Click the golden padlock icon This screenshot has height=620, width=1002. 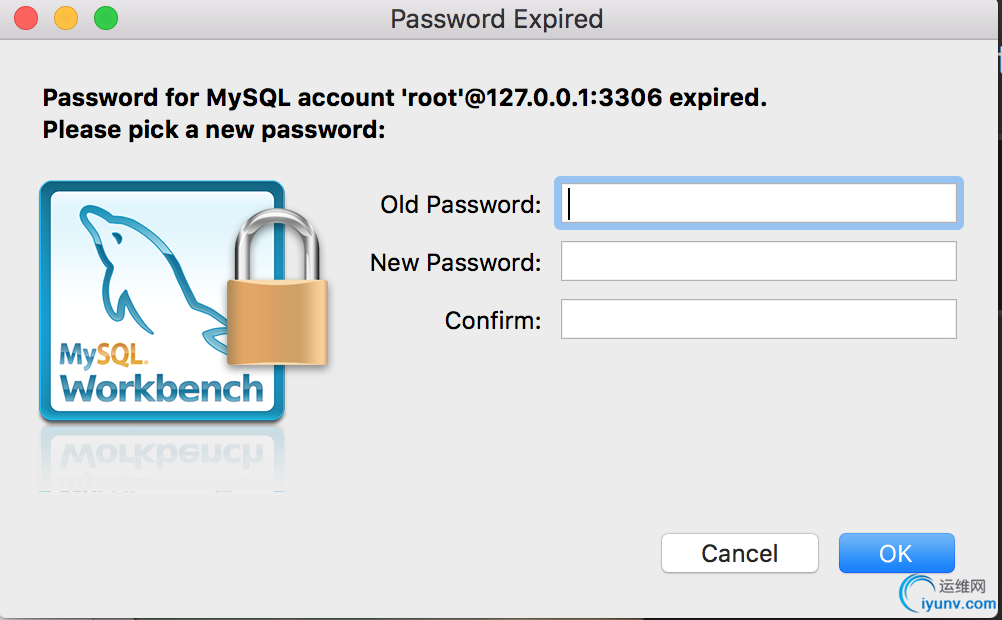click(277, 288)
